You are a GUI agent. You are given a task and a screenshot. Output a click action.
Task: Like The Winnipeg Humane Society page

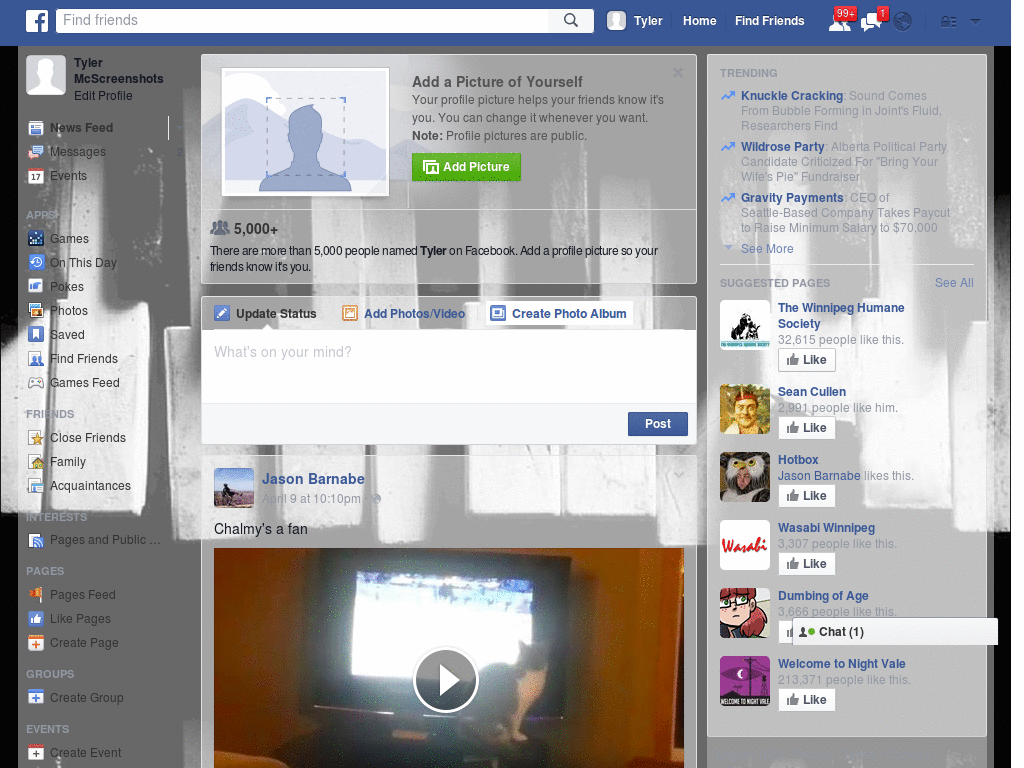pyautogui.click(x=807, y=360)
